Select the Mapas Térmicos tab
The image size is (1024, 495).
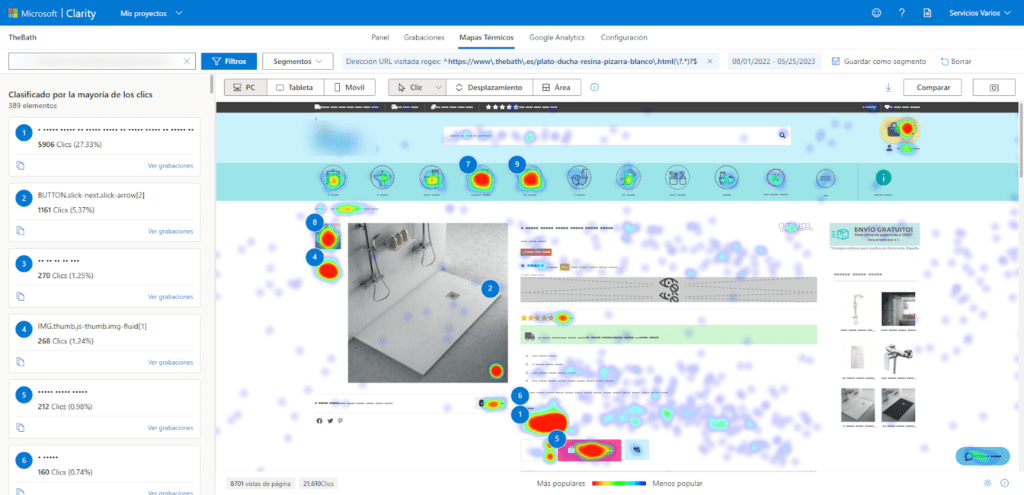click(487, 38)
